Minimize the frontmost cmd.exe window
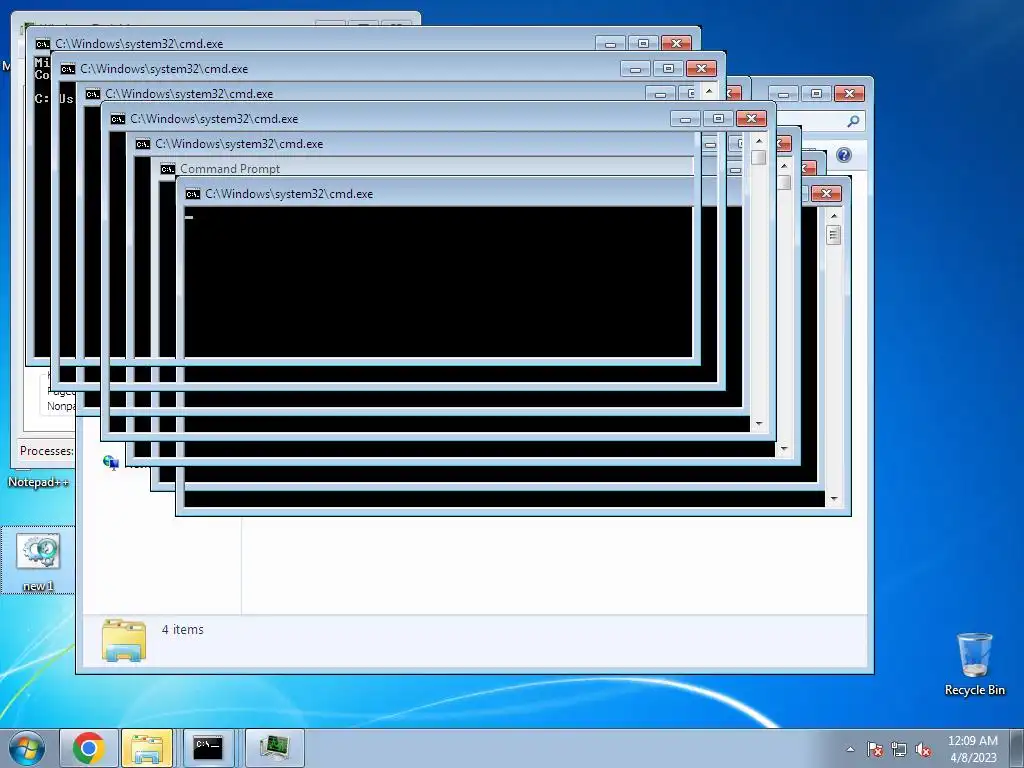The image size is (1024, 768). pyautogui.click(x=610, y=44)
